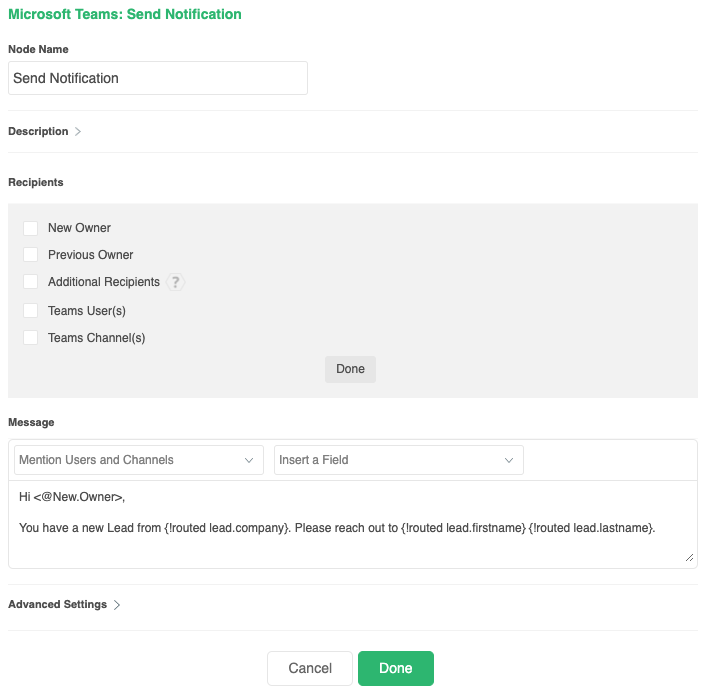Viewport: 706px width, 695px height.
Task: Click the Node Name label
Action: (x=38, y=49)
